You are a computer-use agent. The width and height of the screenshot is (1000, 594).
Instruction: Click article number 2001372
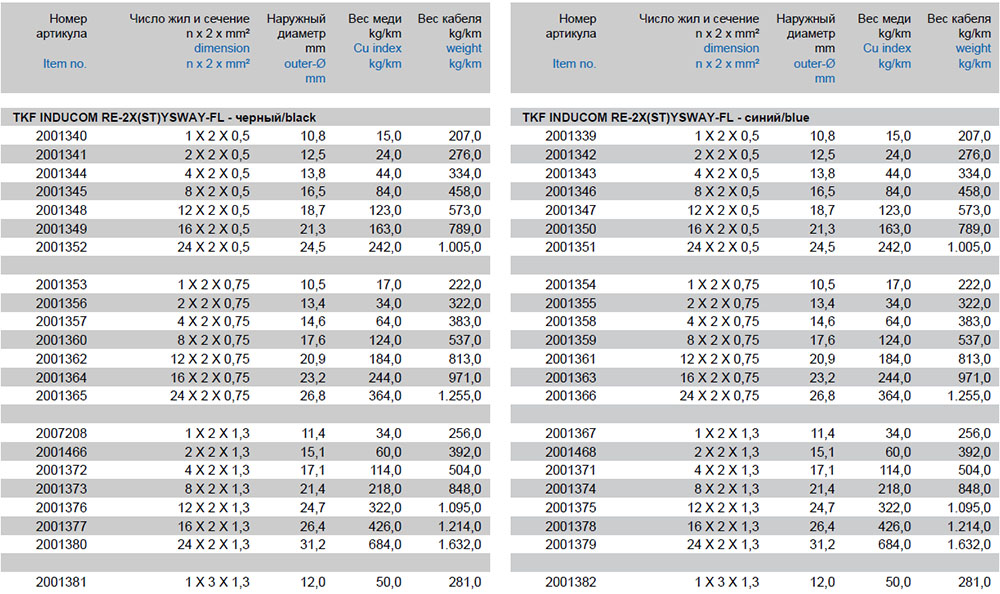click(61, 470)
